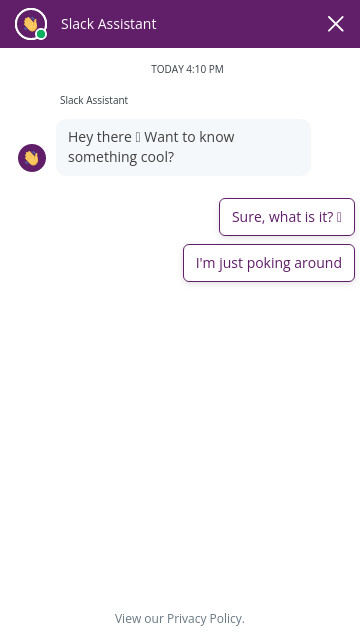
Task: Click the TODAY 4:10 PM timestamp
Action: point(187,69)
